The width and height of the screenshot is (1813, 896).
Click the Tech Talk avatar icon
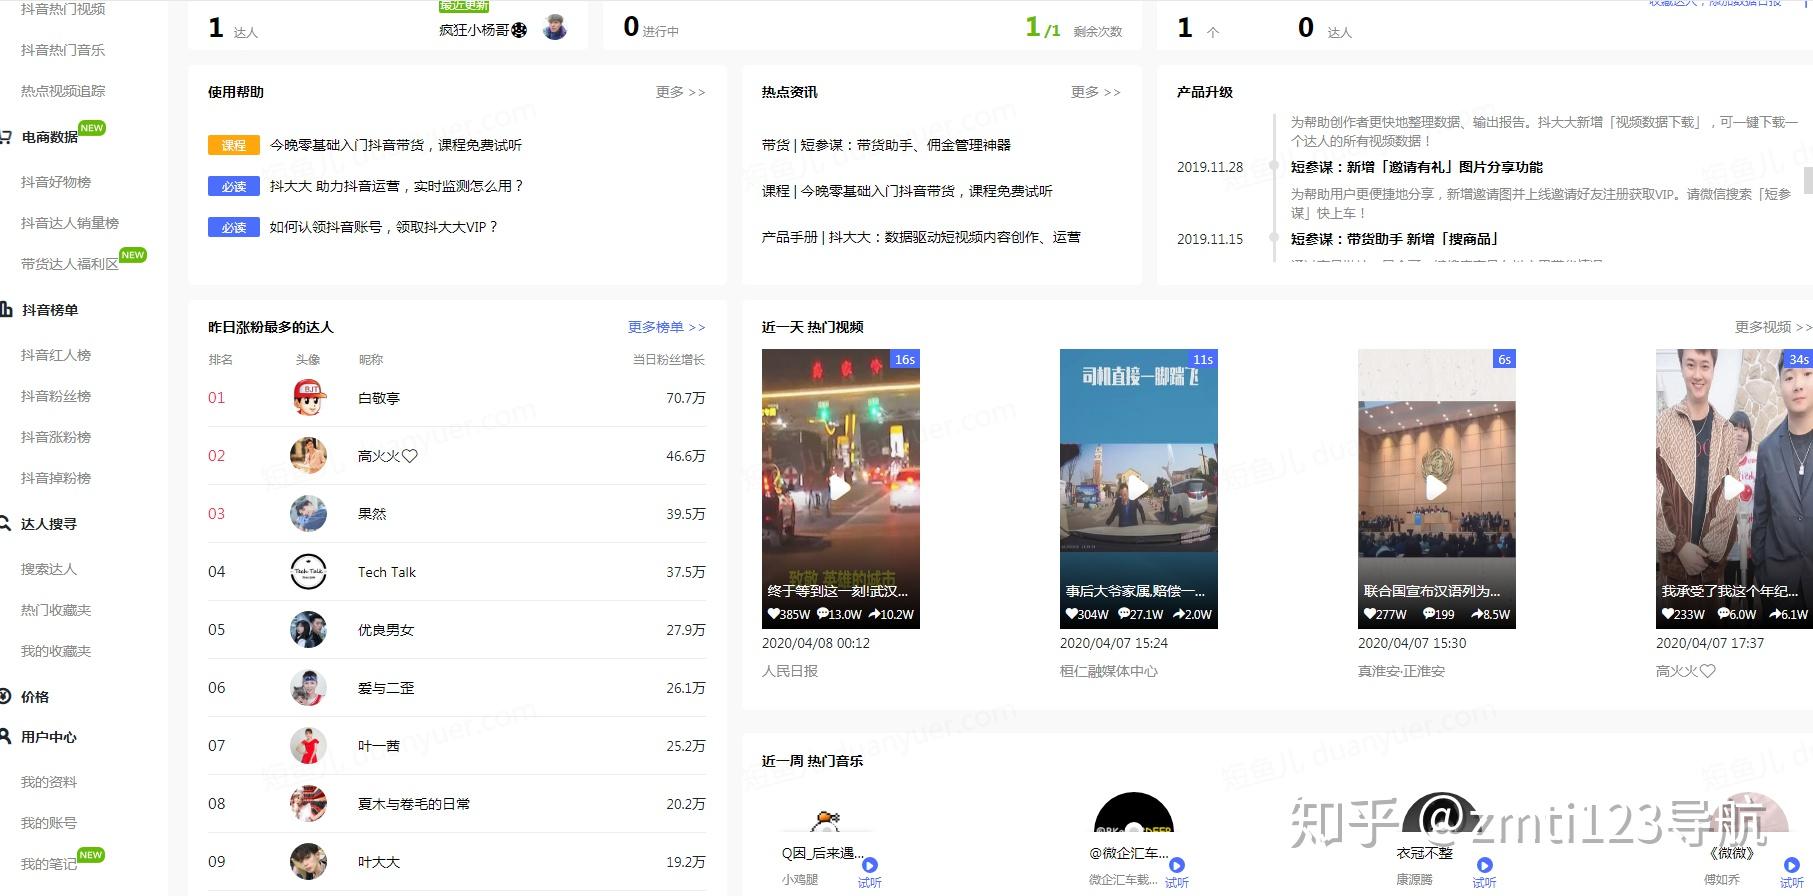click(x=308, y=571)
